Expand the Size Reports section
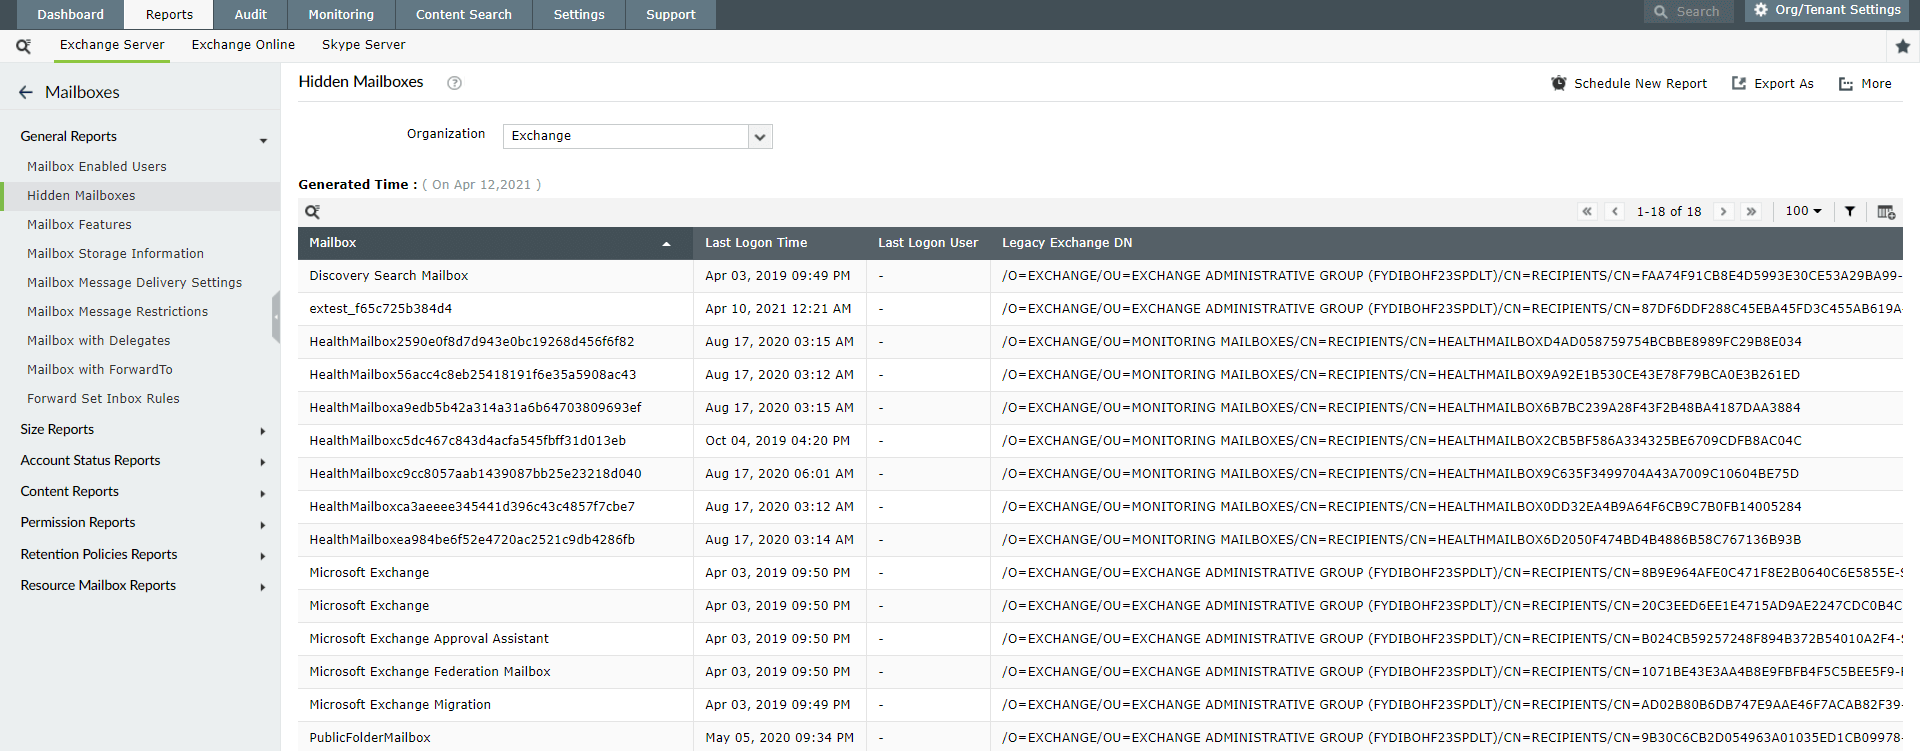1920x751 pixels. coord(263,431)
